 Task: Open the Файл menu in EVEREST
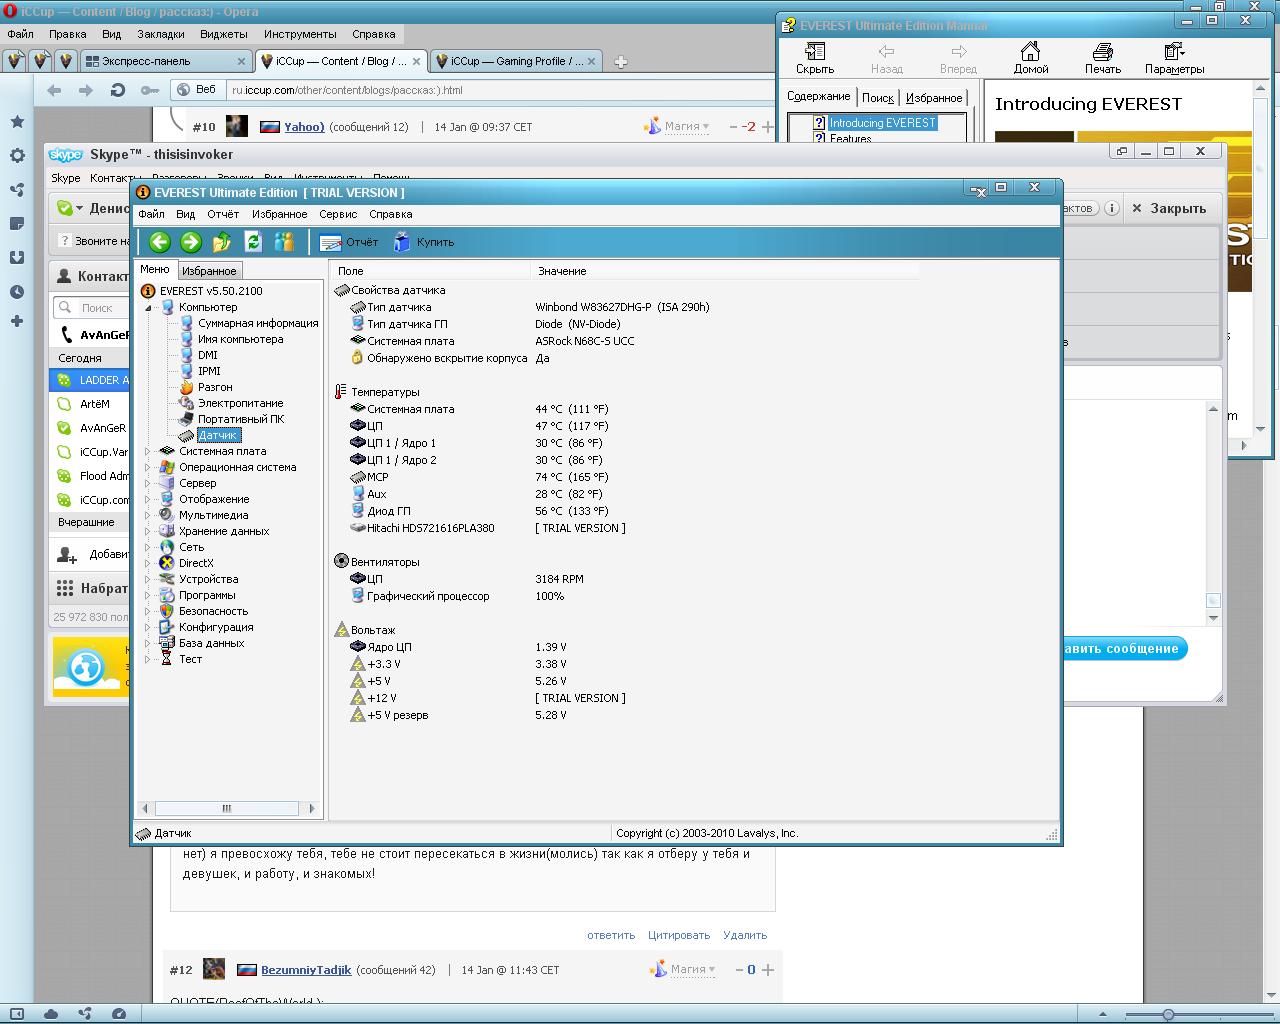tap(151, 214)
